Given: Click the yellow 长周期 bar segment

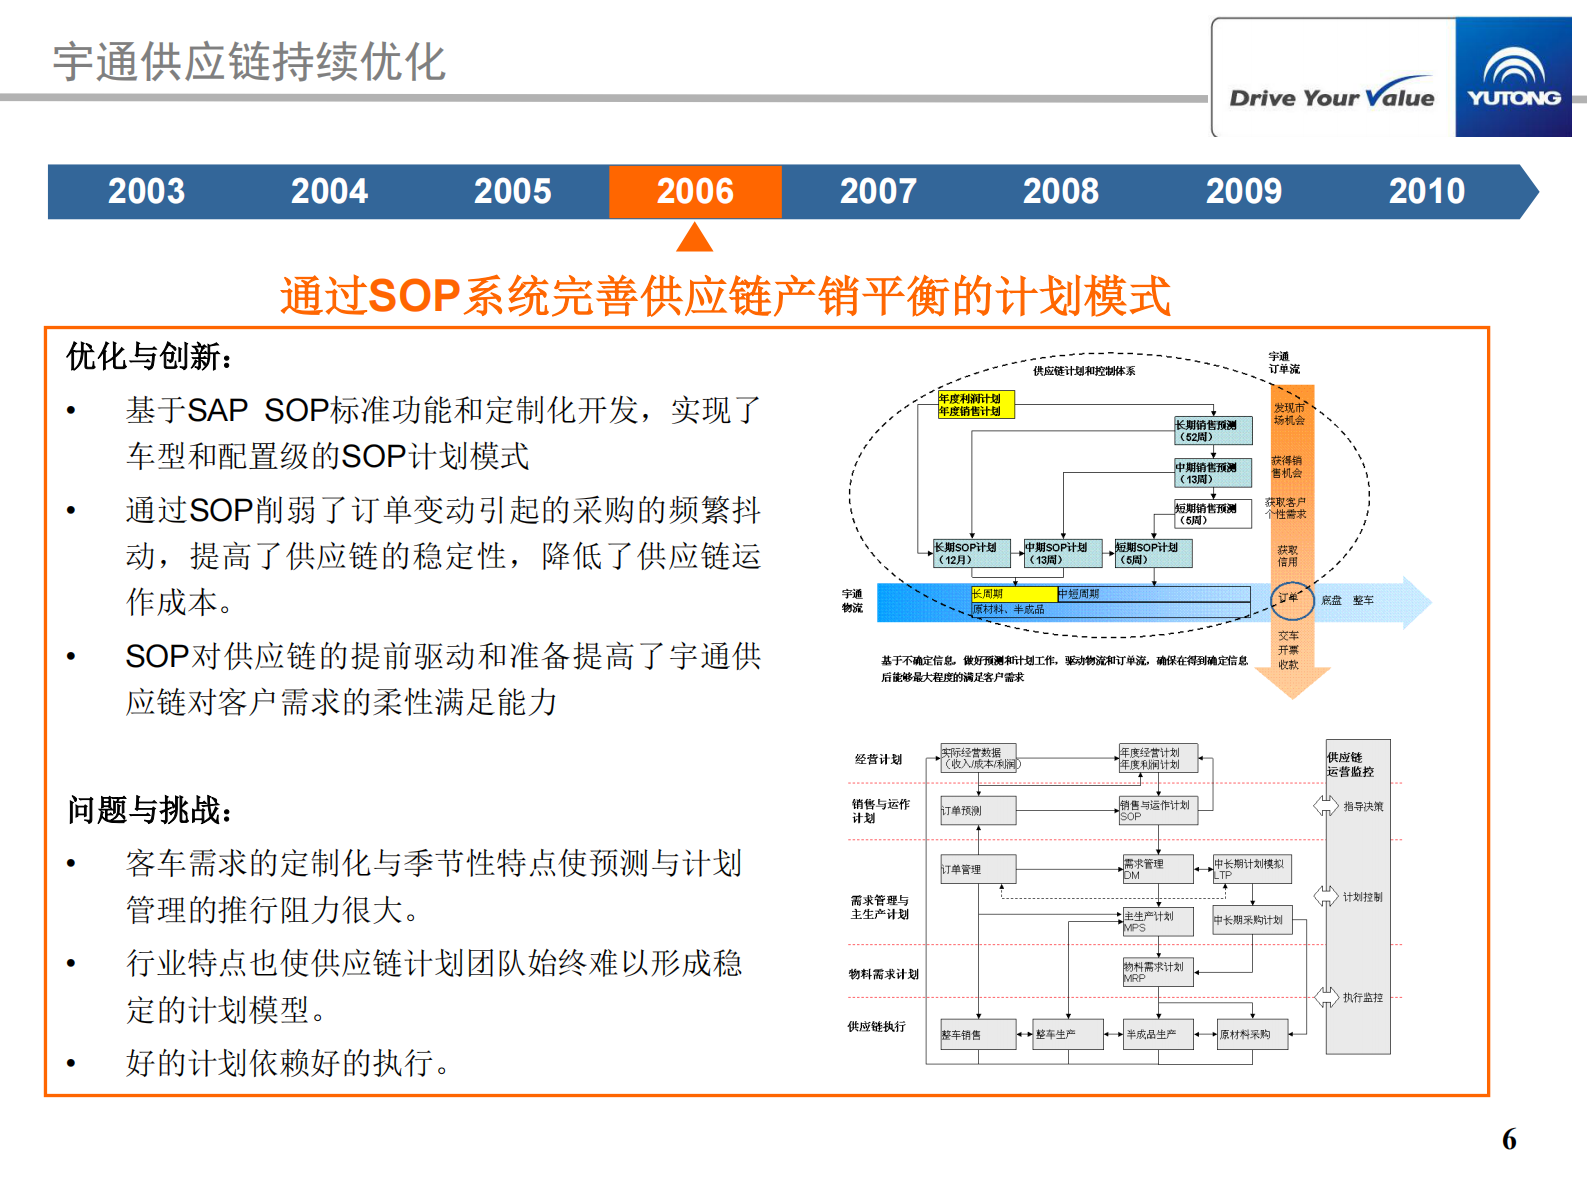Looking at the screenshot, I should pos(1014,594).
